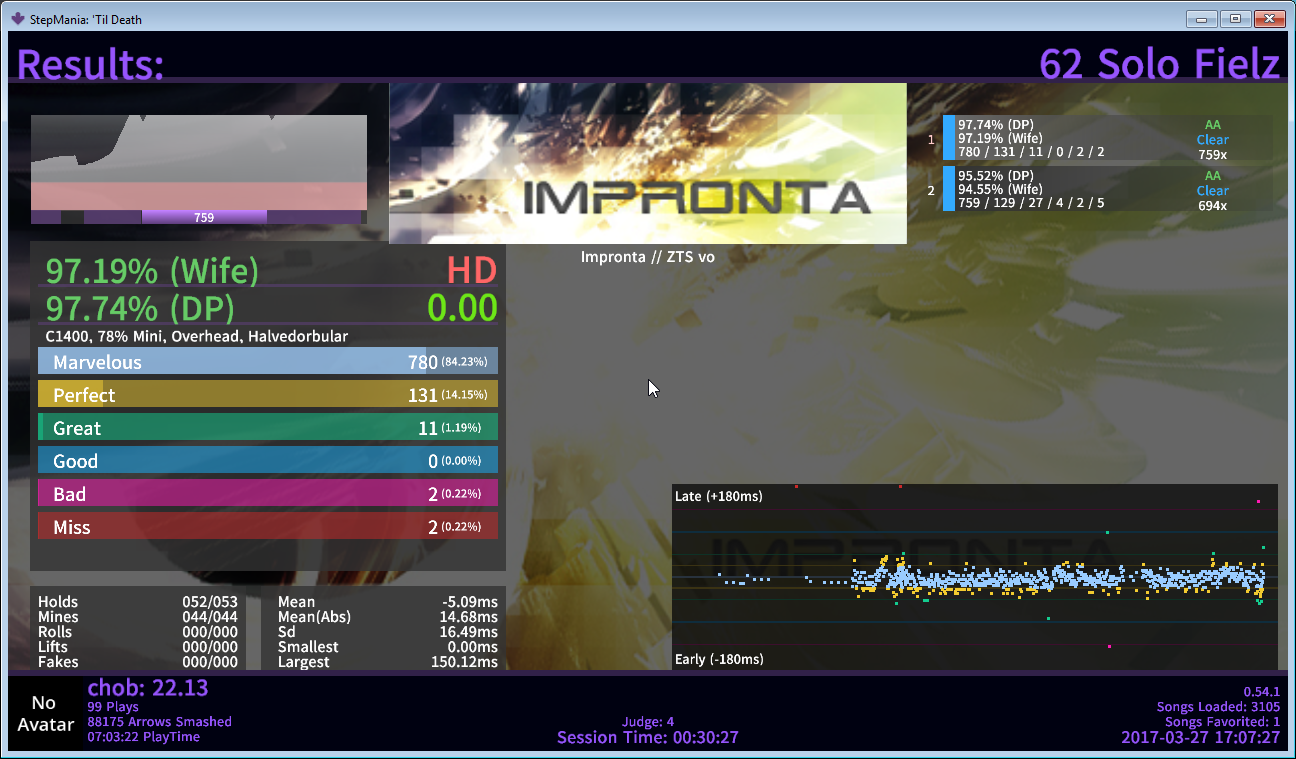Click the Marvelous judgment bar
1296x759 pixels.
pyautogui.click(x=267, y=362)
